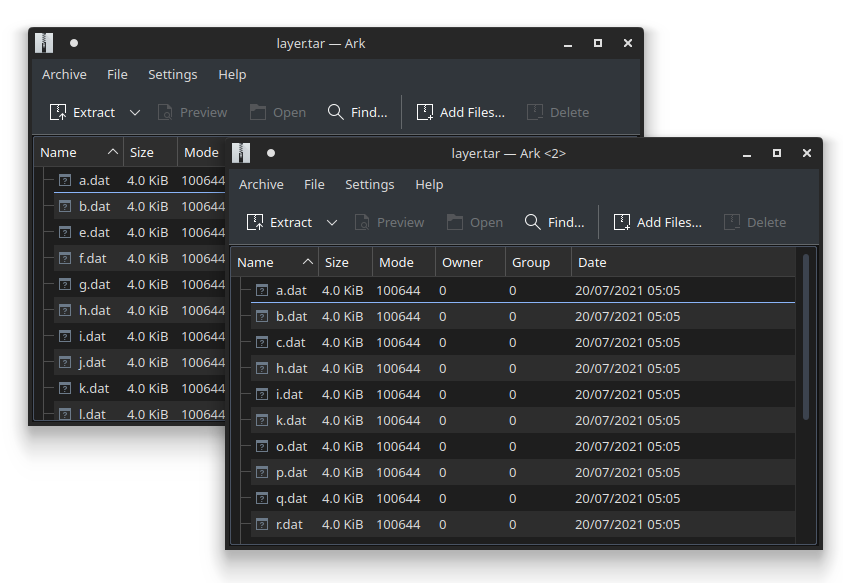The height and width of the screenshot is (583, 843).
Task: Open Help menu in back Ark window
Action: point(232,74)
